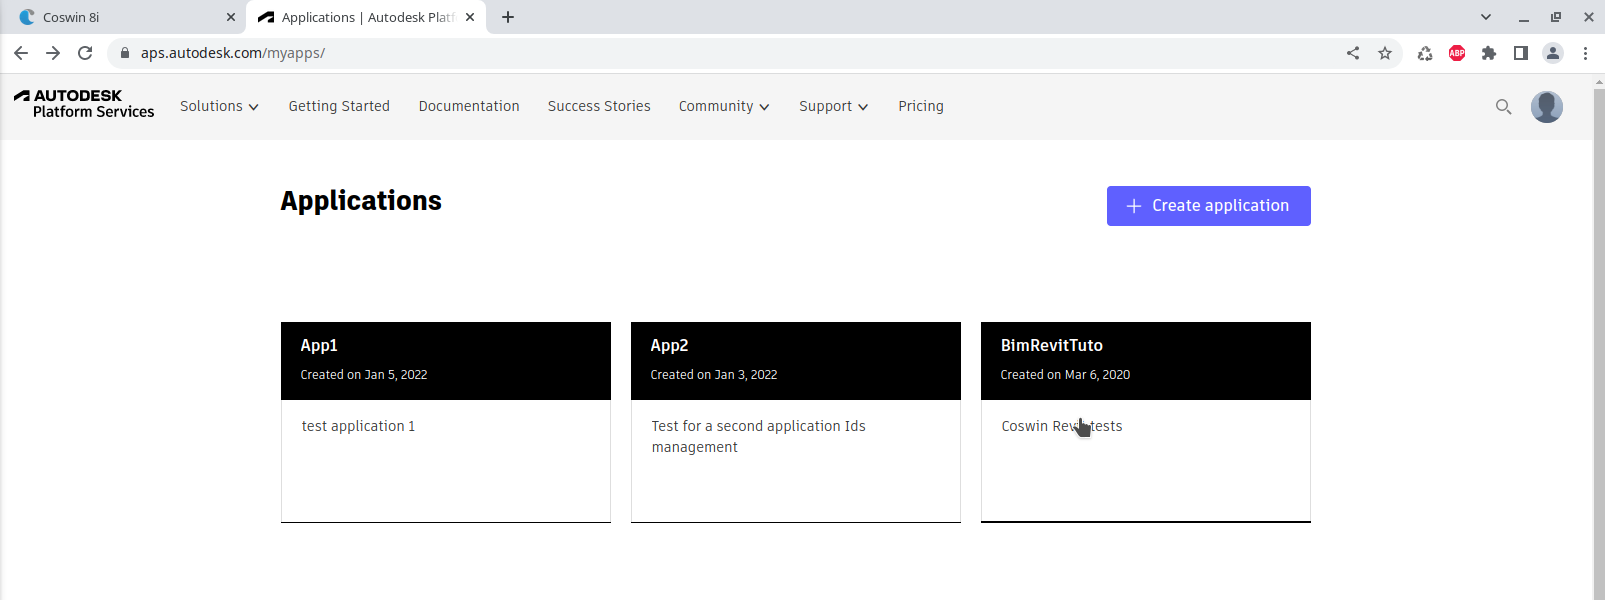This screenshot has width=1605, height=600.
Task: Open the BimRevitTuto application card
Action: point(1146,422)
